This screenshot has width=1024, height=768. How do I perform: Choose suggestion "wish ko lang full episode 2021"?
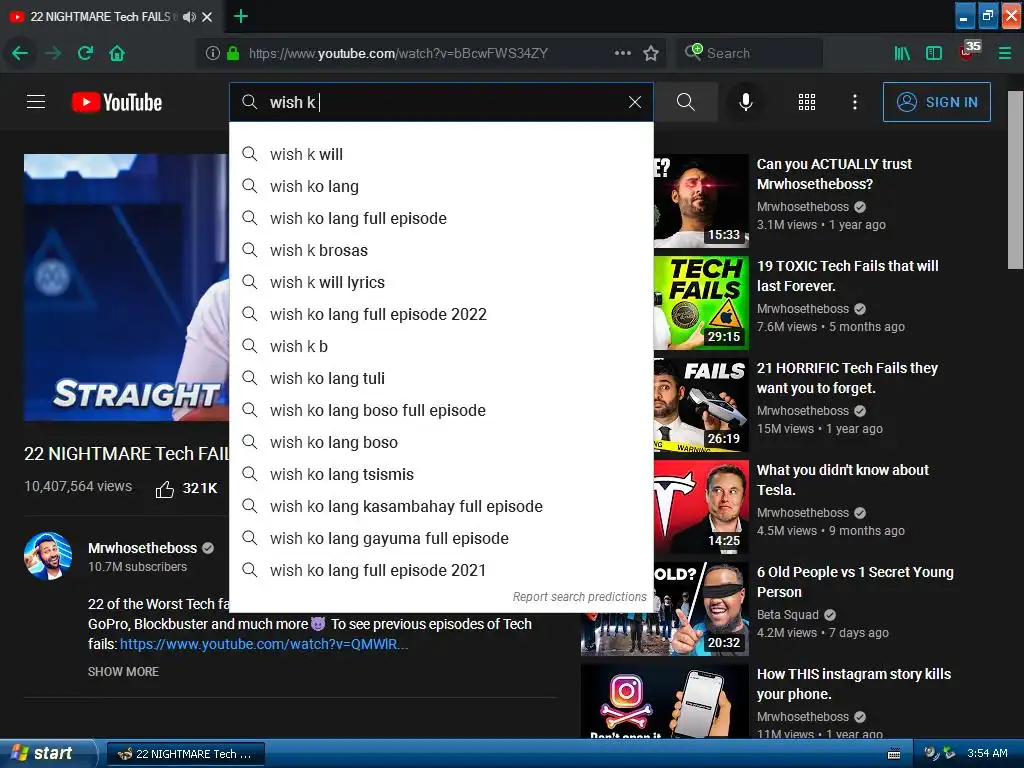click(441, 570)
